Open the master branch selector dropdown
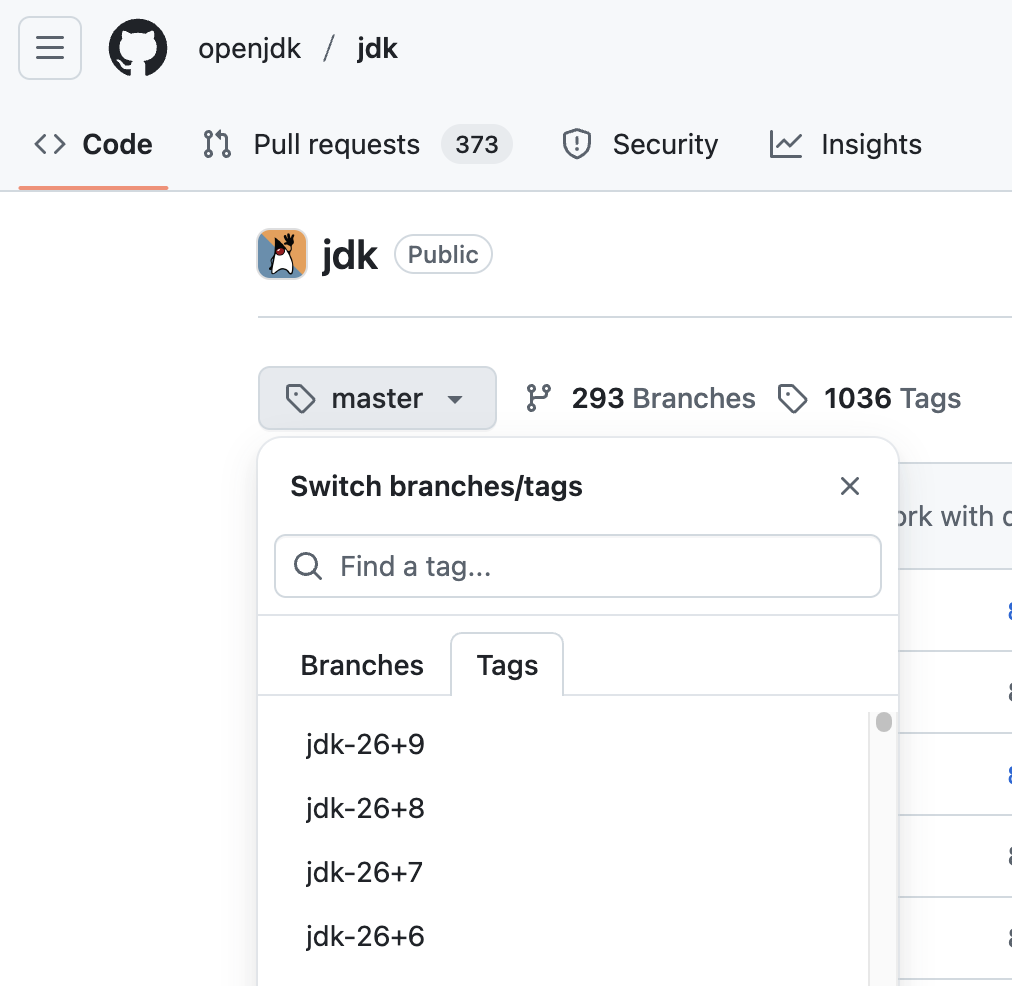This screenshot has width=1012, height=986. 377,398
